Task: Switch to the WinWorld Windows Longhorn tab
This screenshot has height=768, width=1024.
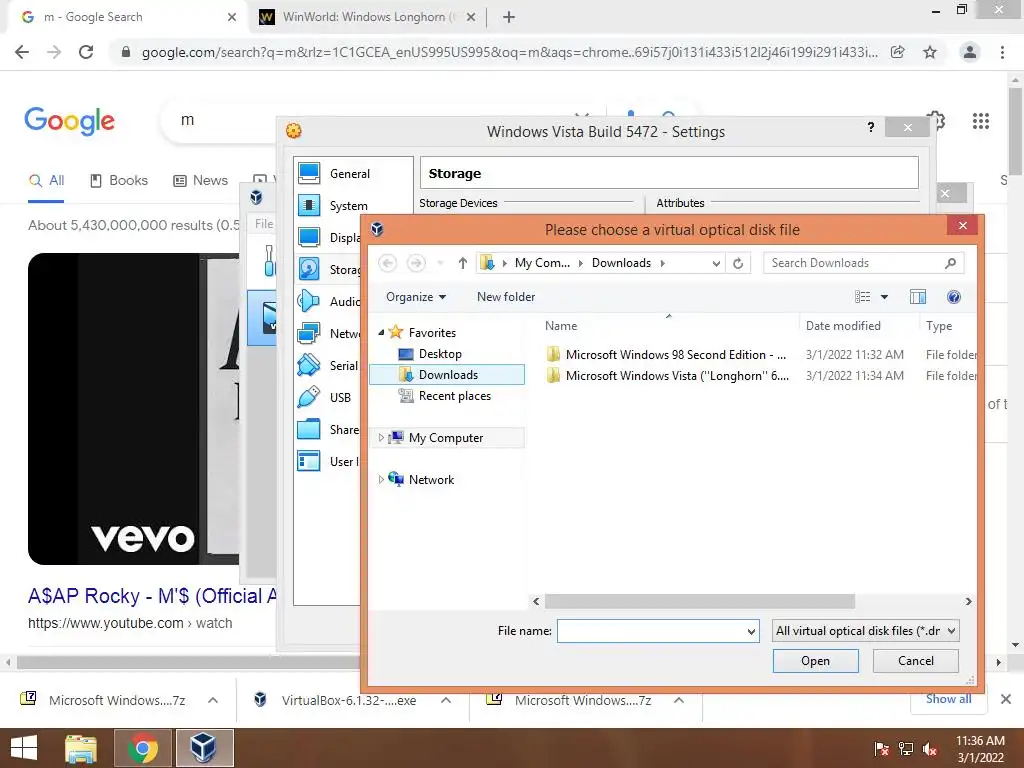Action: [368, 17]
